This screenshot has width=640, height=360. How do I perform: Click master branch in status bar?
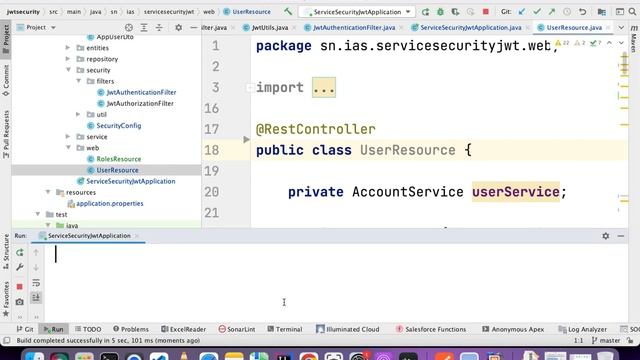[x=606, y=340]
